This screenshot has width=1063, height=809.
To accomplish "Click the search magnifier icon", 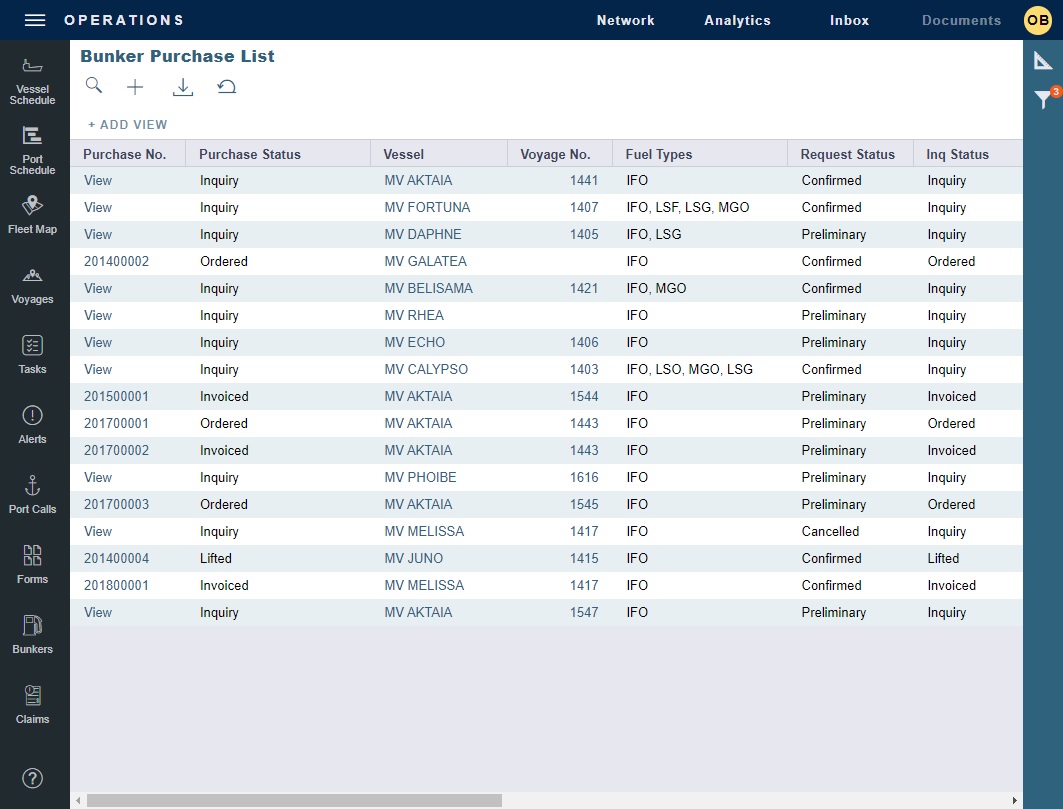I will (x=94, y=86).
